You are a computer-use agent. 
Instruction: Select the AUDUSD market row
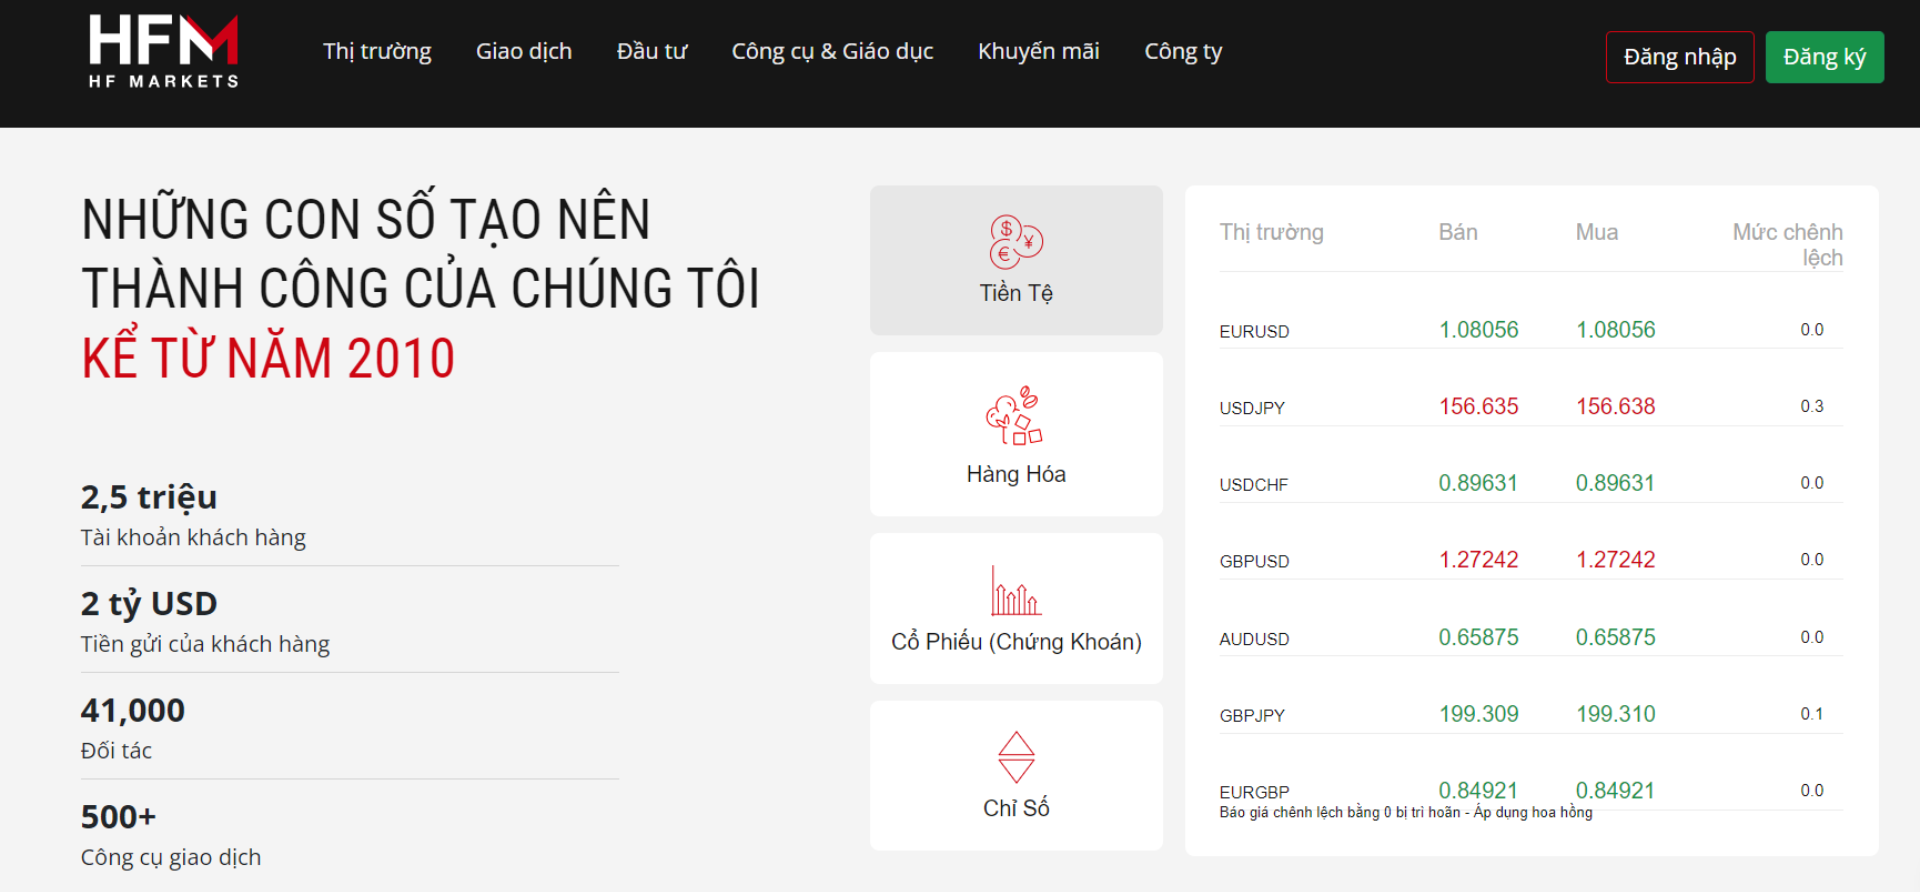(1531, 638)
